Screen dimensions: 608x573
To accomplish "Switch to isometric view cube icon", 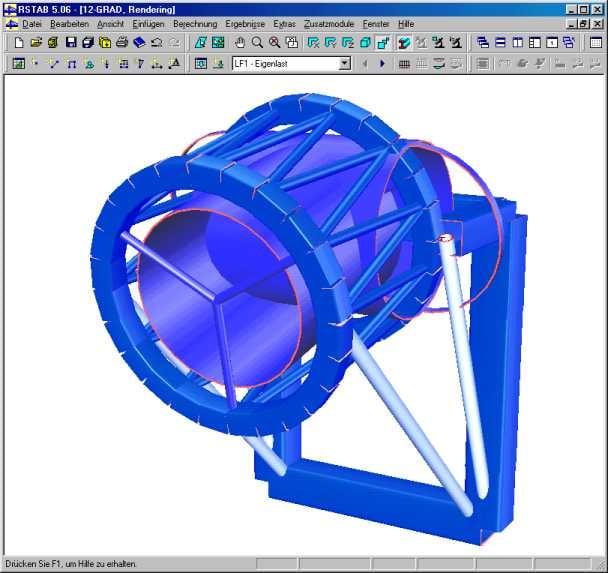I will (365, 42).
